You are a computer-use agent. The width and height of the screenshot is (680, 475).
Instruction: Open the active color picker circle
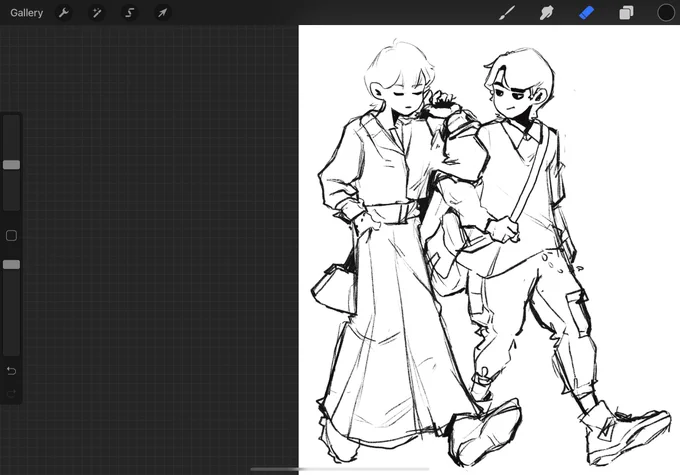666,13
